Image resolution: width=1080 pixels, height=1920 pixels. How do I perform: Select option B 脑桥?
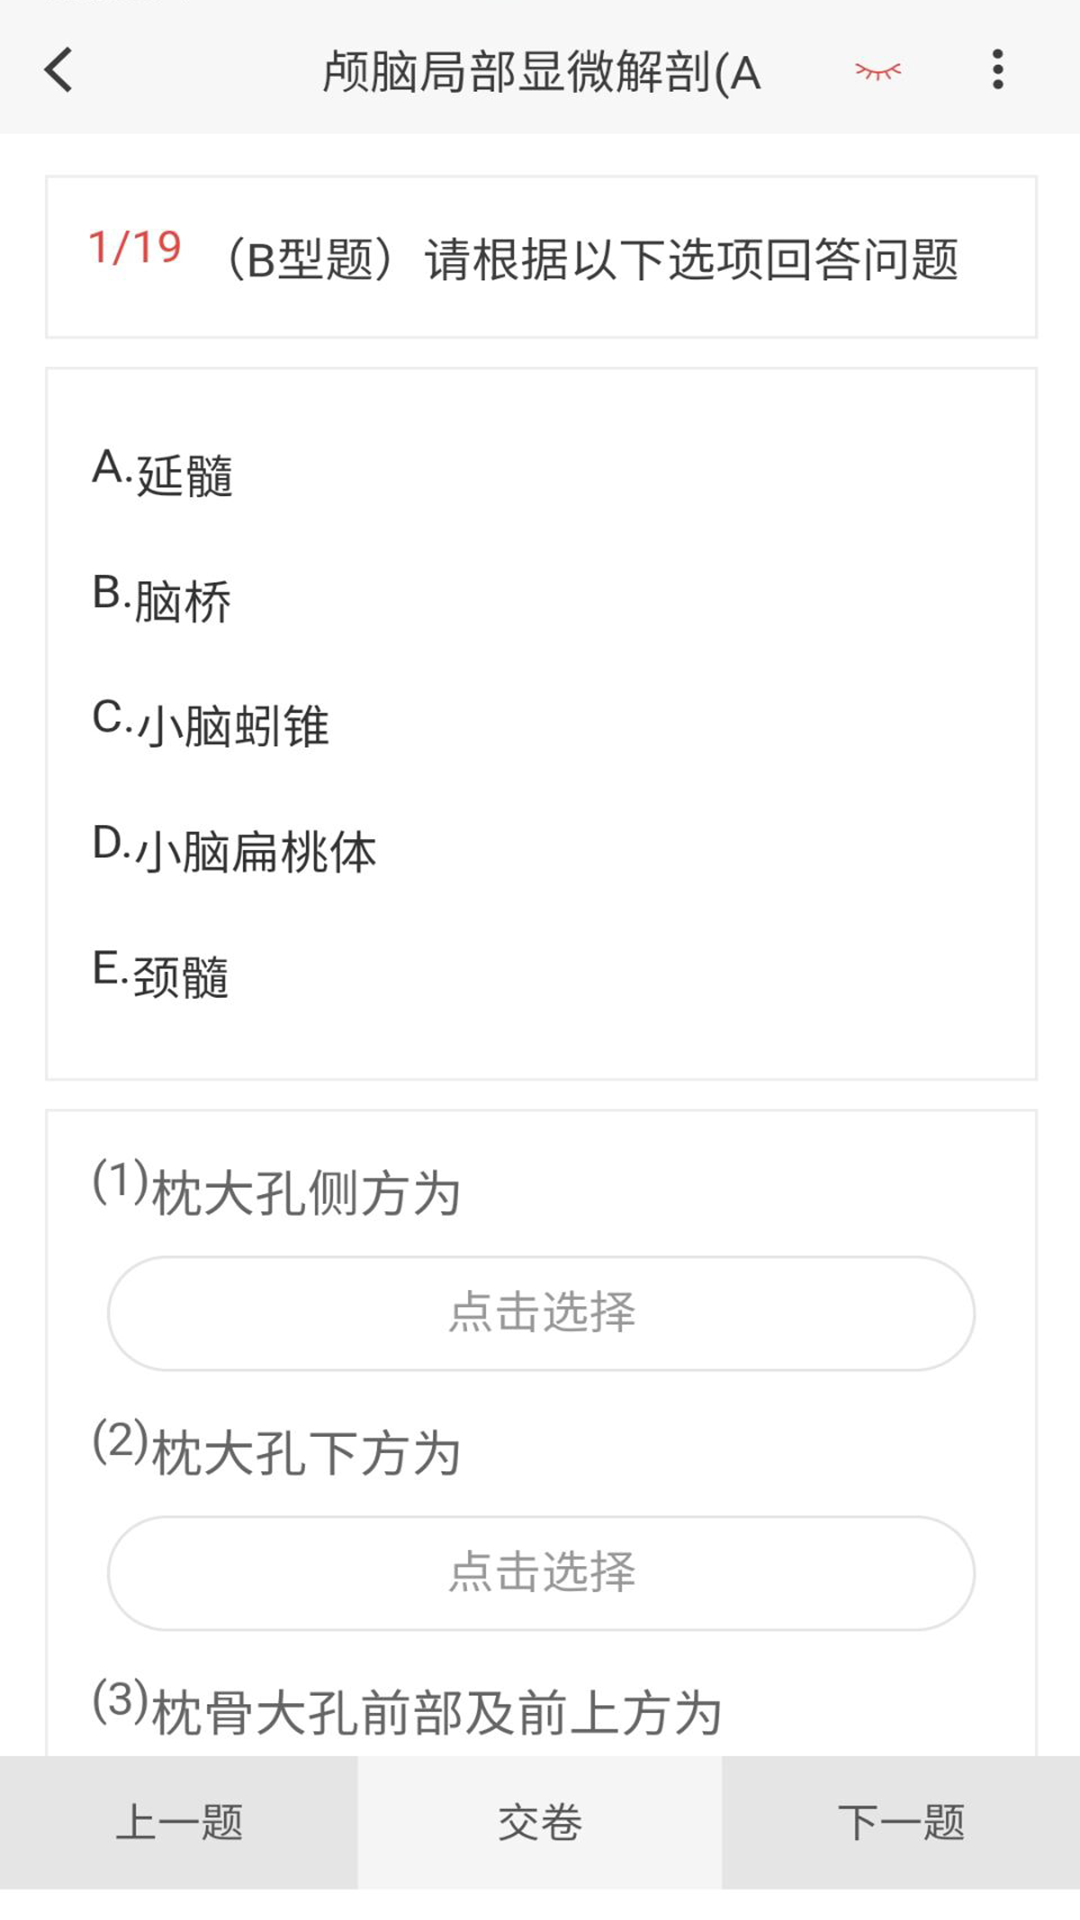click(160, 597)
